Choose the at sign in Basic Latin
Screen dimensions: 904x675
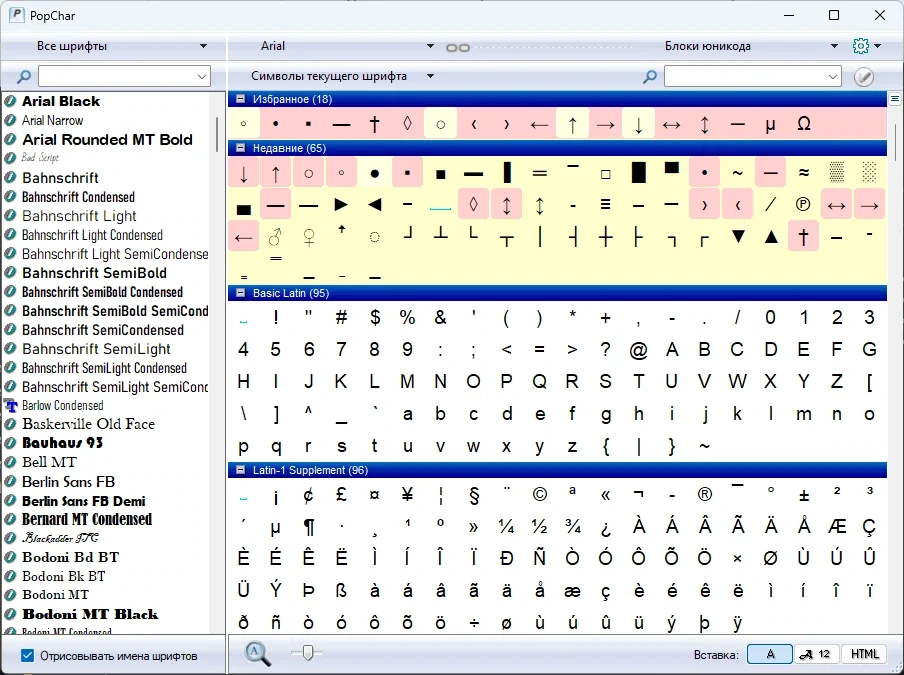coord(638,349)
